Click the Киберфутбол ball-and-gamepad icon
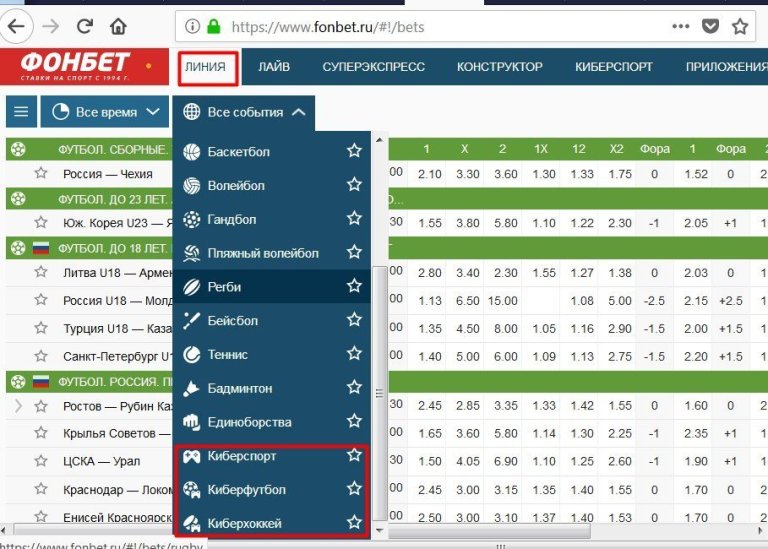 coord(192,490)
